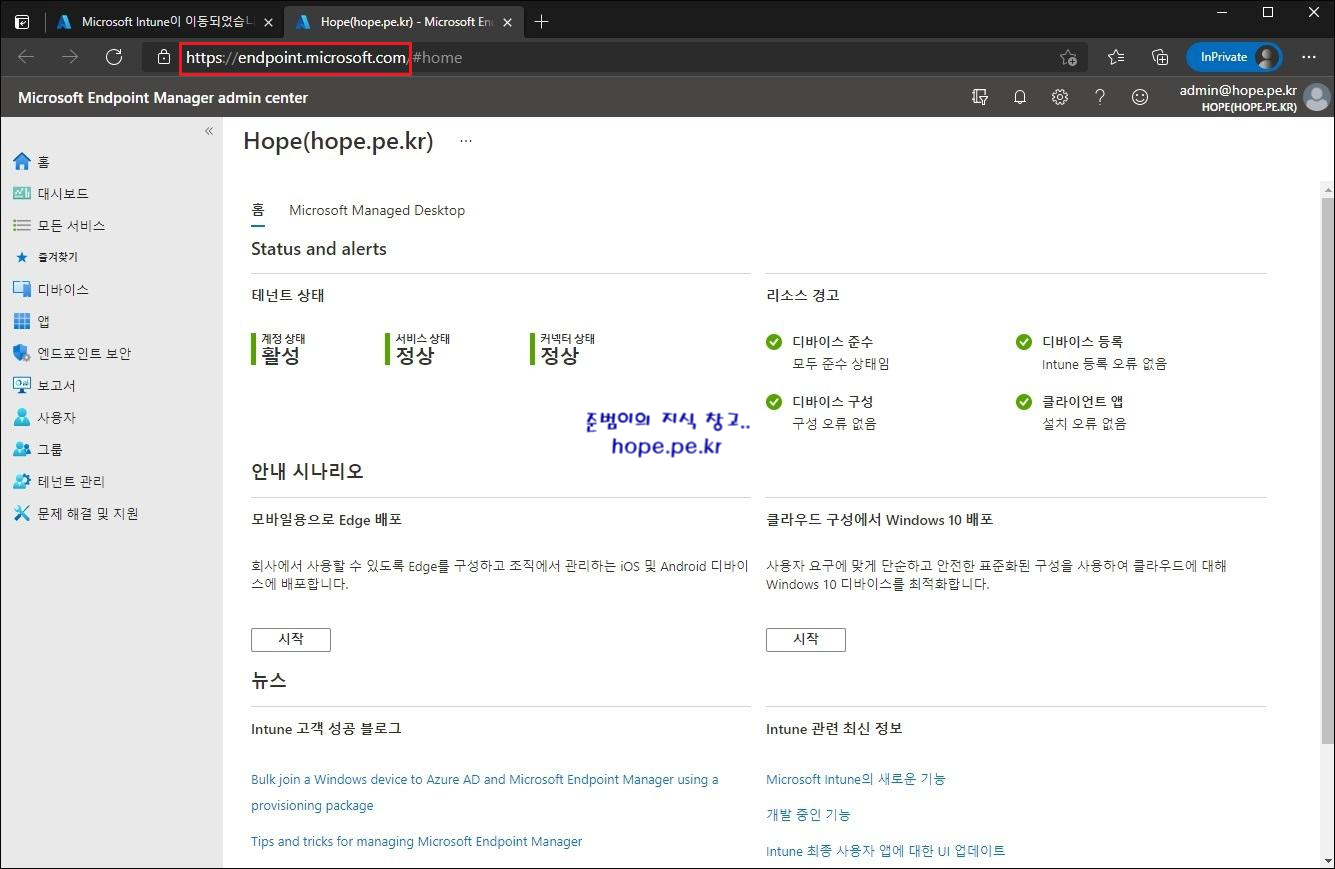Open 대시보드 dashboard in sidebar
This screenshot has width=1335, height=869.
51,194
